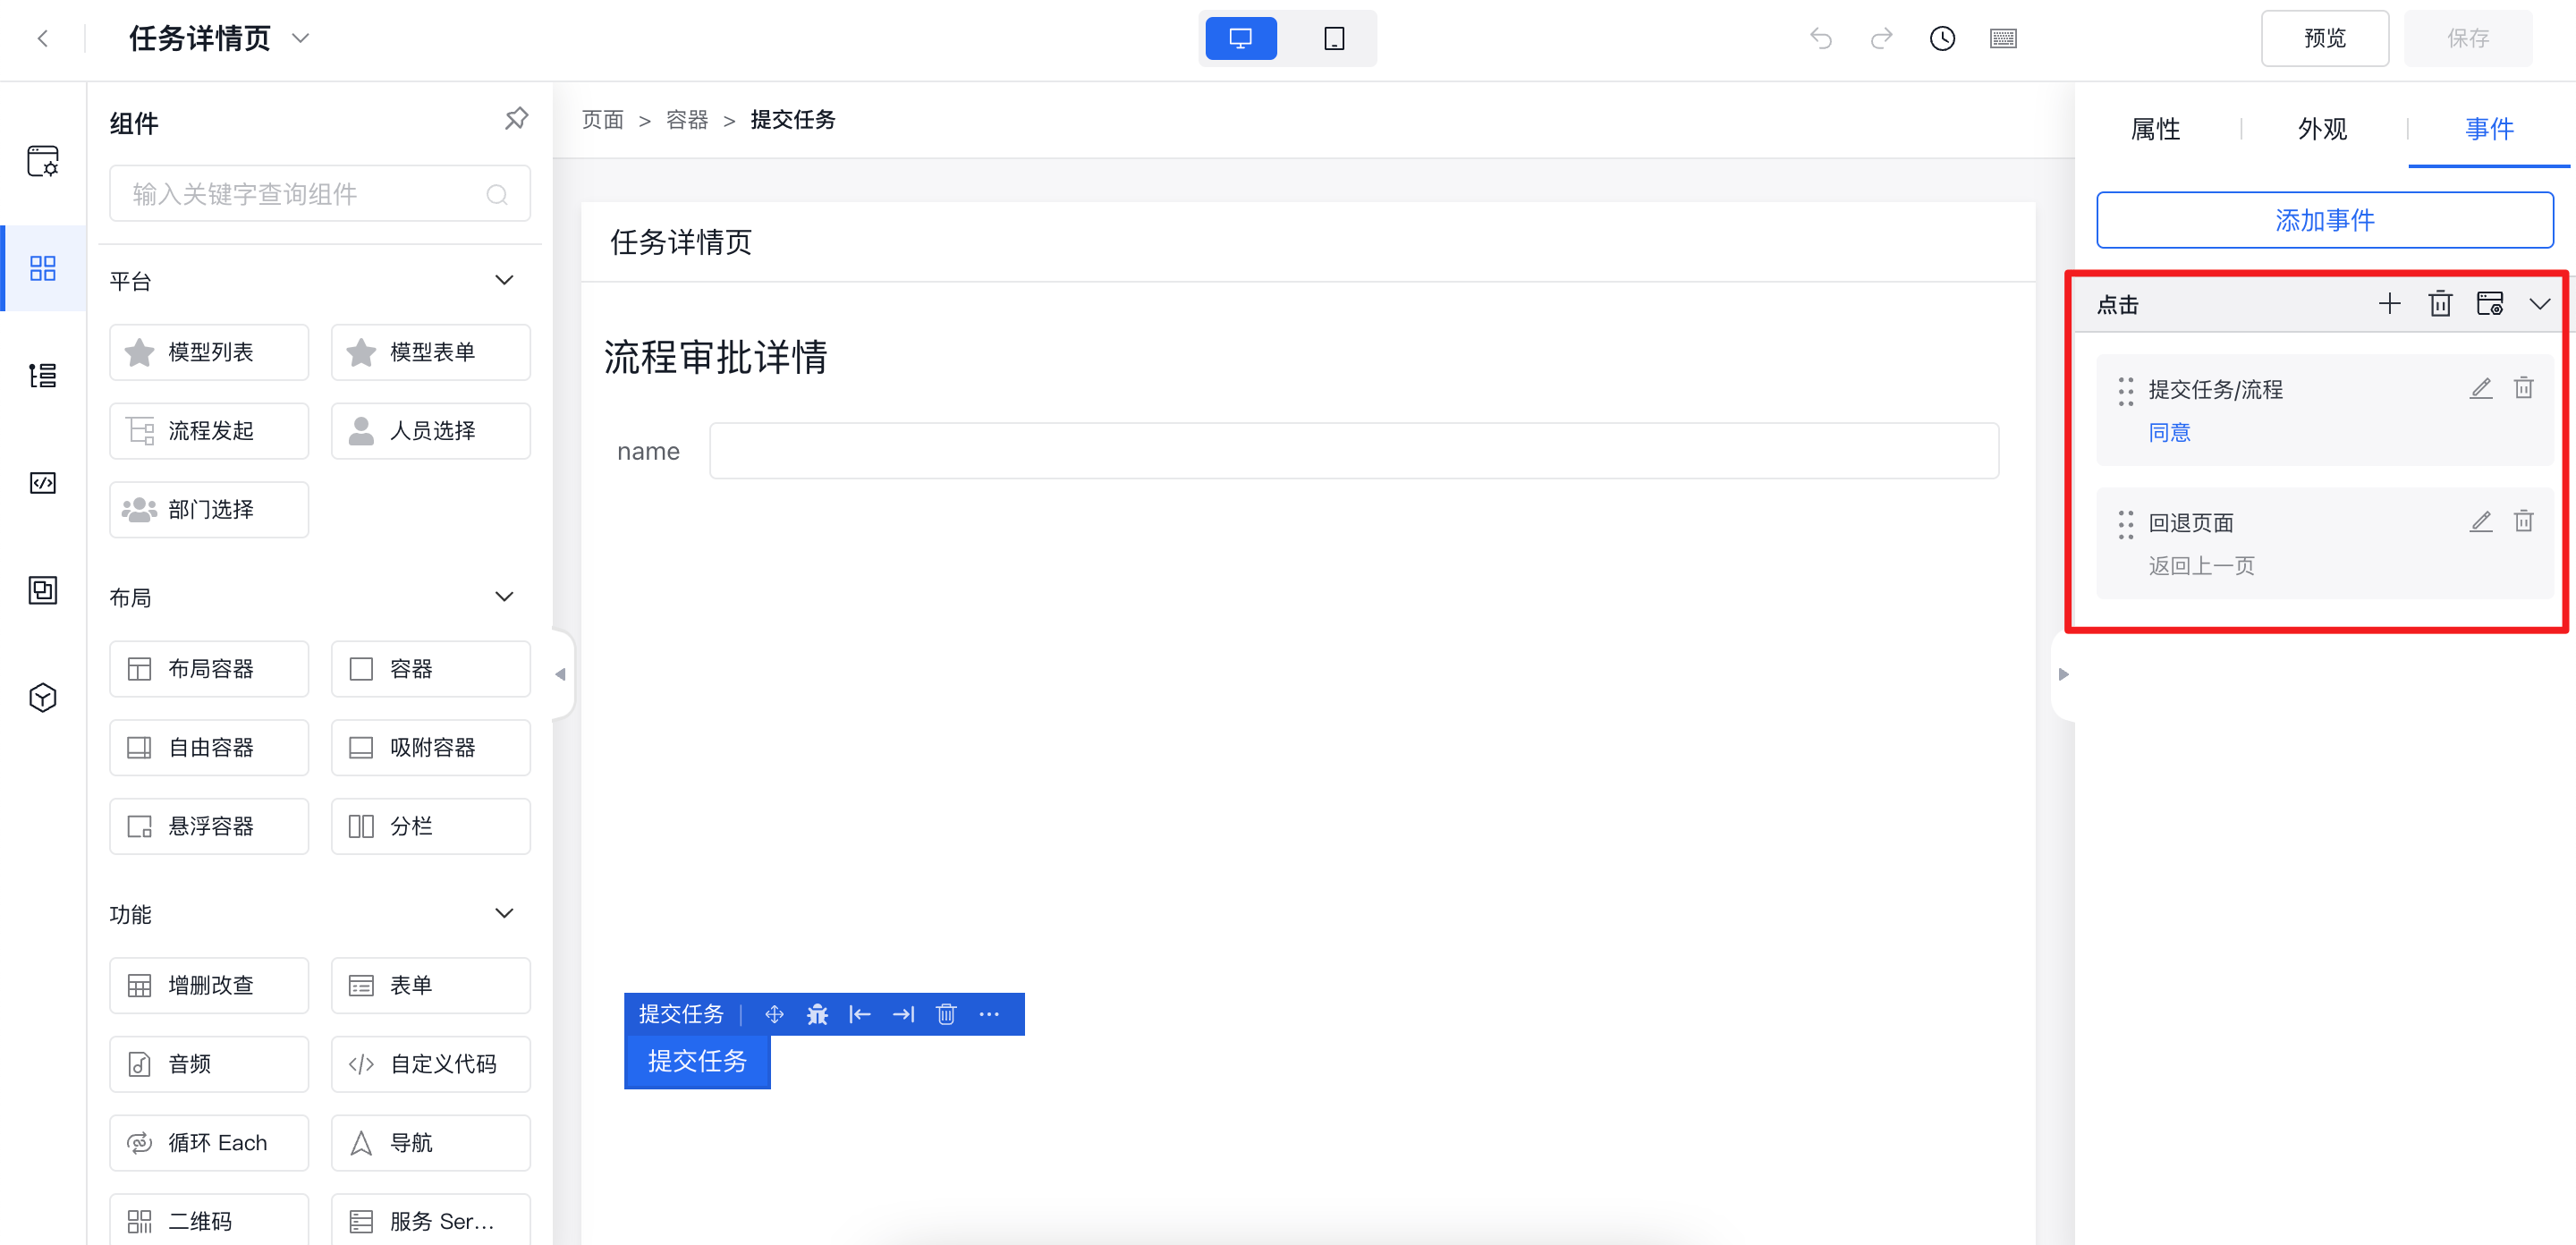The image size is (2576, 1245).
Task: Open the history clock icon
Action: (1942, 39)
